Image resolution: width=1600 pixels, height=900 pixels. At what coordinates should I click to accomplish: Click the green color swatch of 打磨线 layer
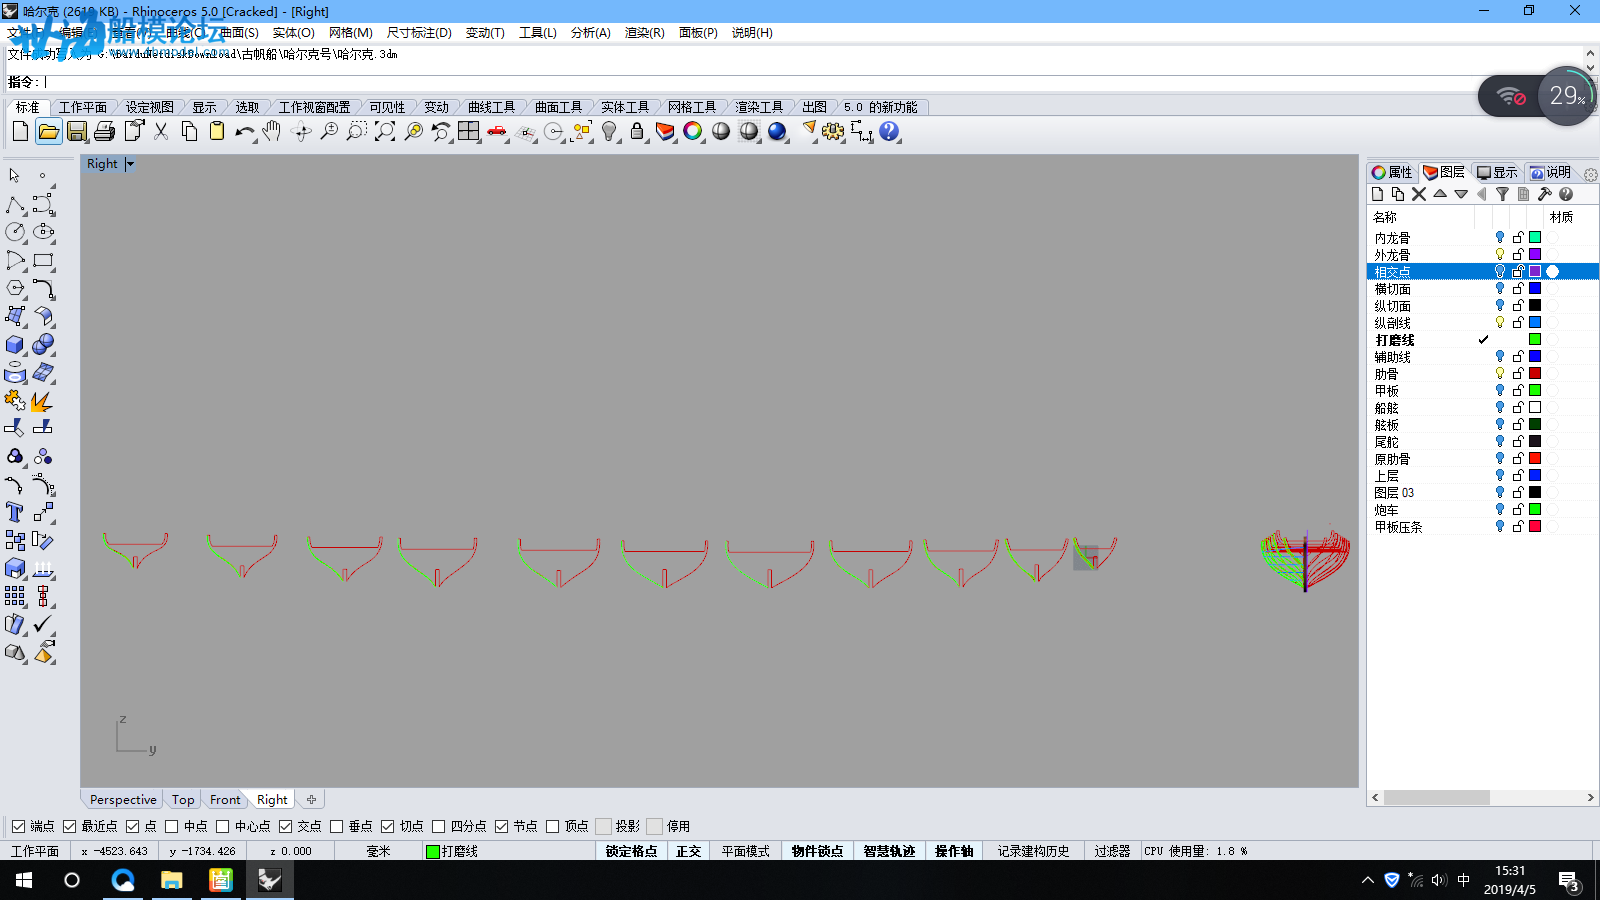click(x=1535, y=340)
